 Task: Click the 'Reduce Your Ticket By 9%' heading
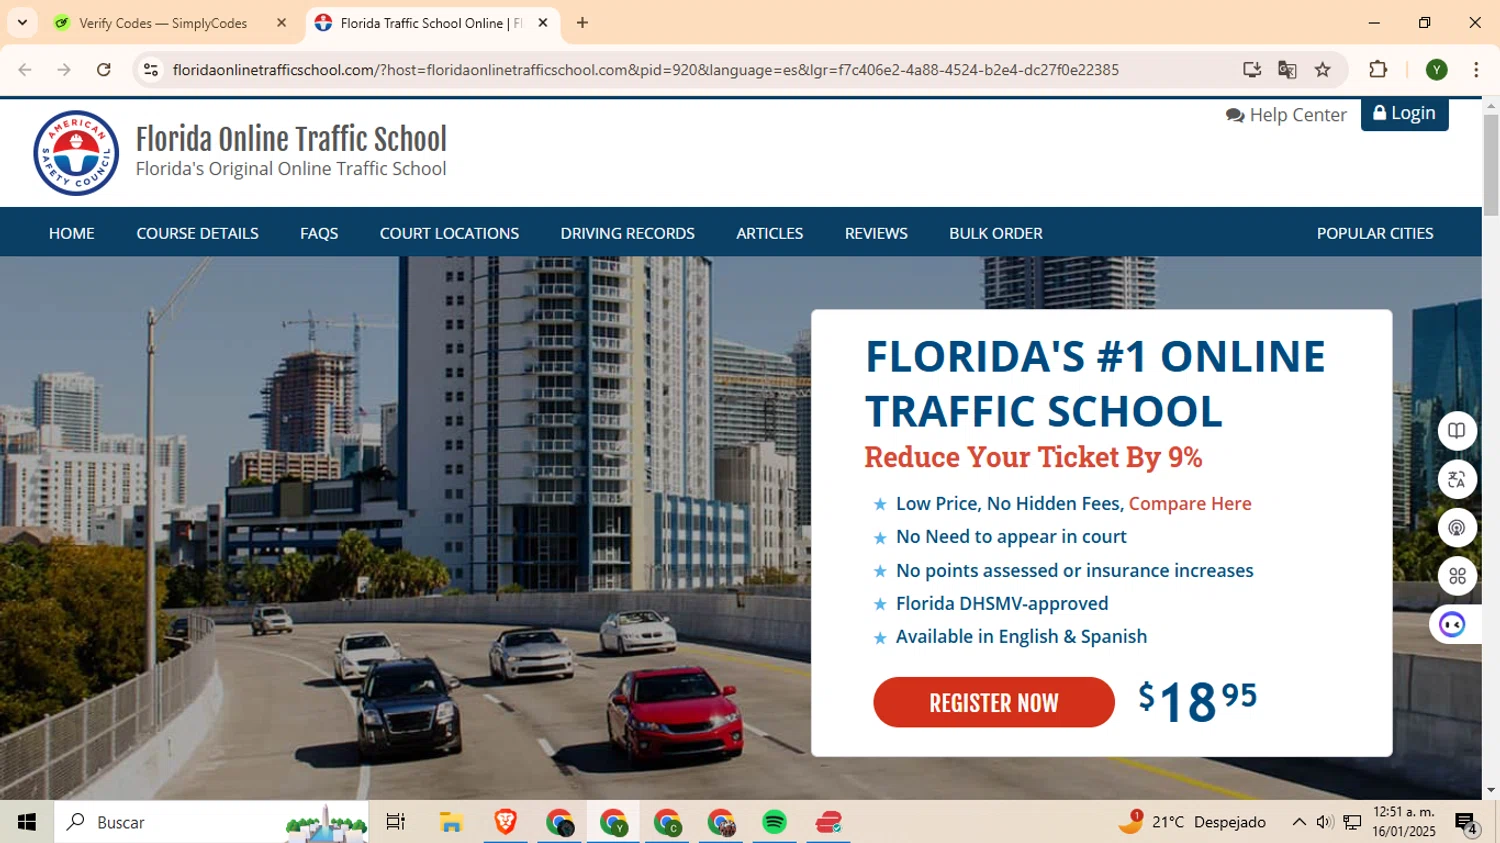click(1033, 457)
